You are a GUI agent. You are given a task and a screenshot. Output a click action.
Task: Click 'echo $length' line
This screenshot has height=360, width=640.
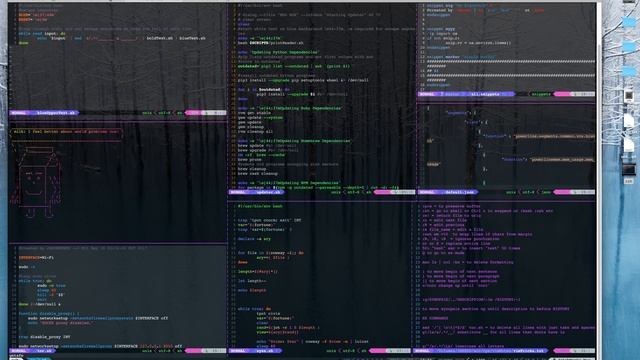[252, 290]
